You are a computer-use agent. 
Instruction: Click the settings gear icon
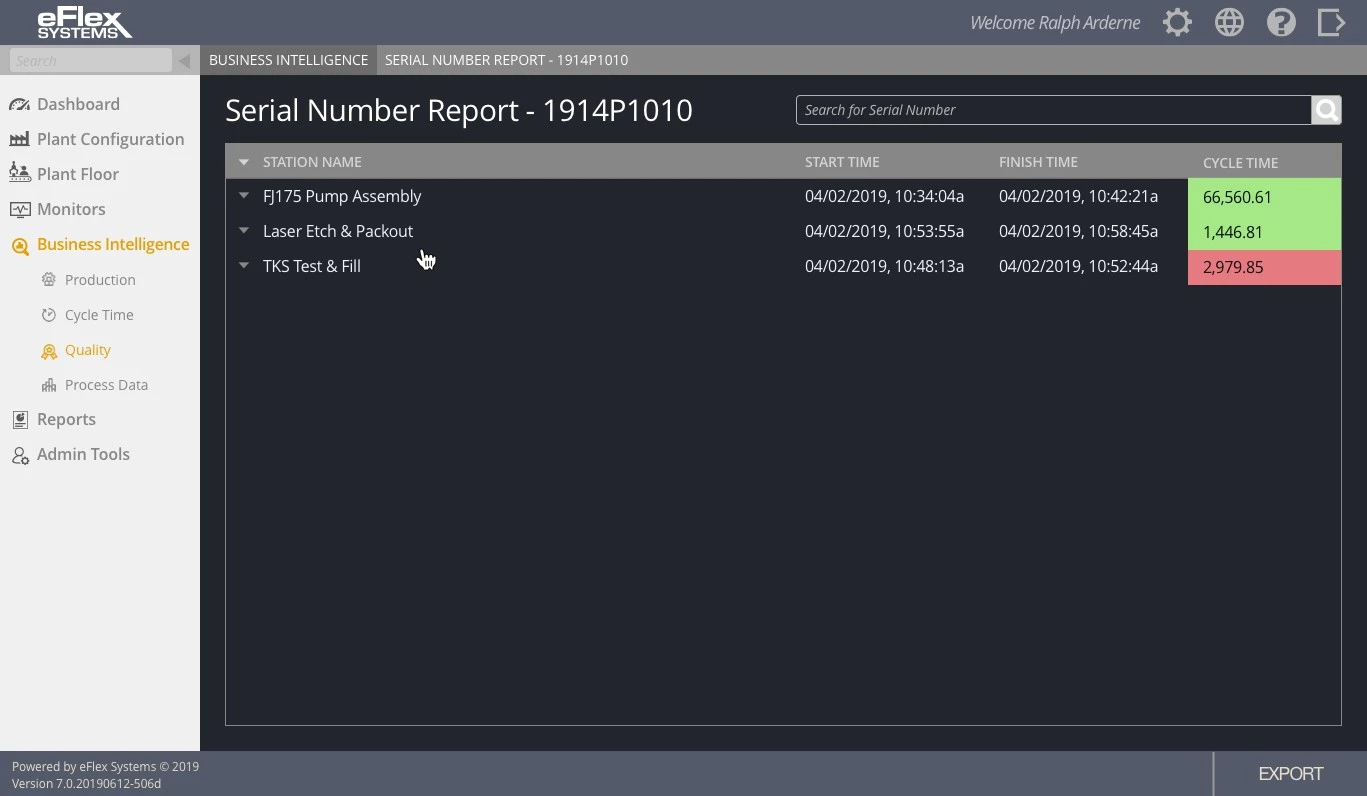(x=1177, y=23)
